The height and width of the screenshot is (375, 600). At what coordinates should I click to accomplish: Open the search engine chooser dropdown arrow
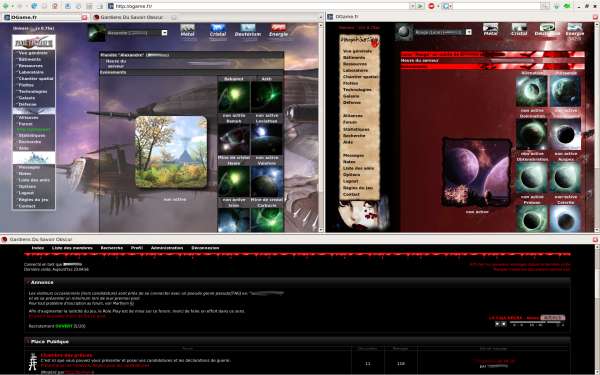point(451,6)
